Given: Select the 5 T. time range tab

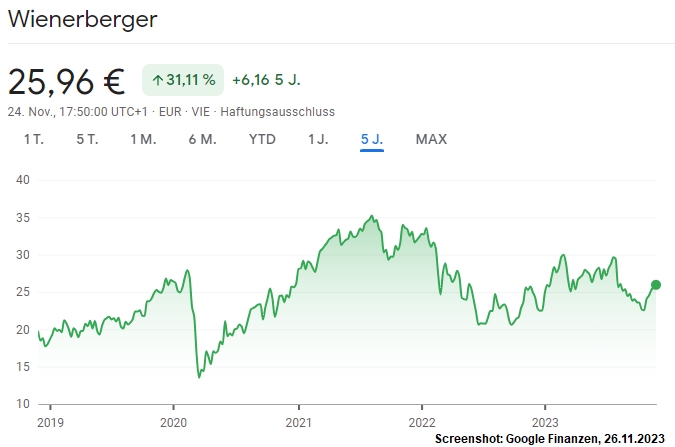Looking at the screenshot, I should pos(87,140).
